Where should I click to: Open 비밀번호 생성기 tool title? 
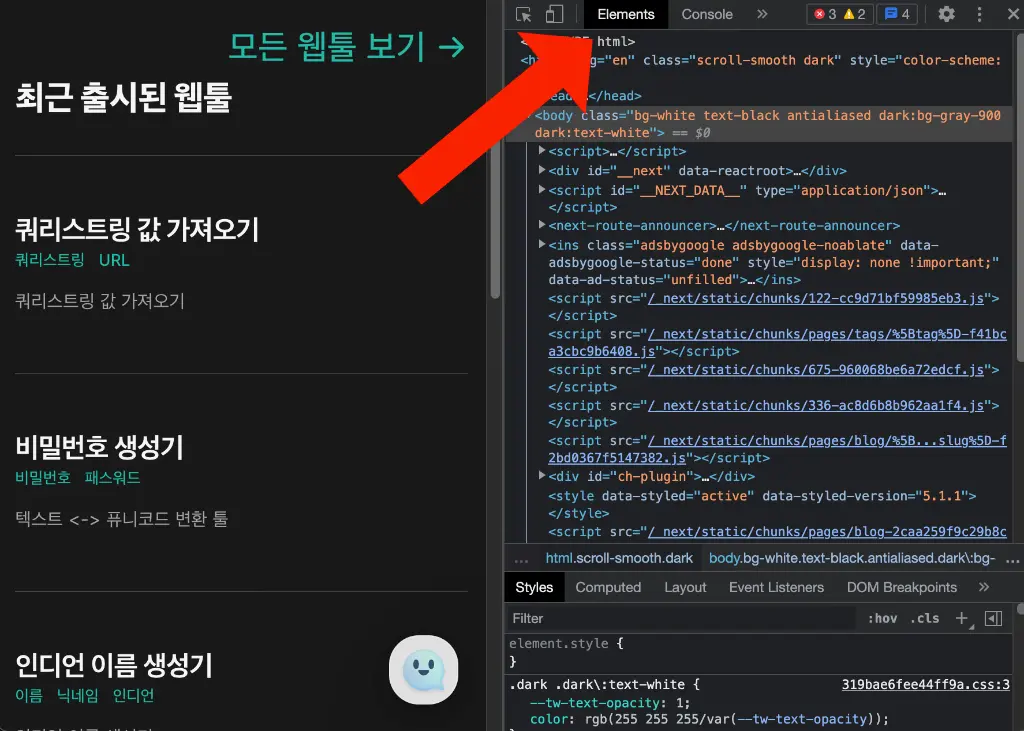99,447
